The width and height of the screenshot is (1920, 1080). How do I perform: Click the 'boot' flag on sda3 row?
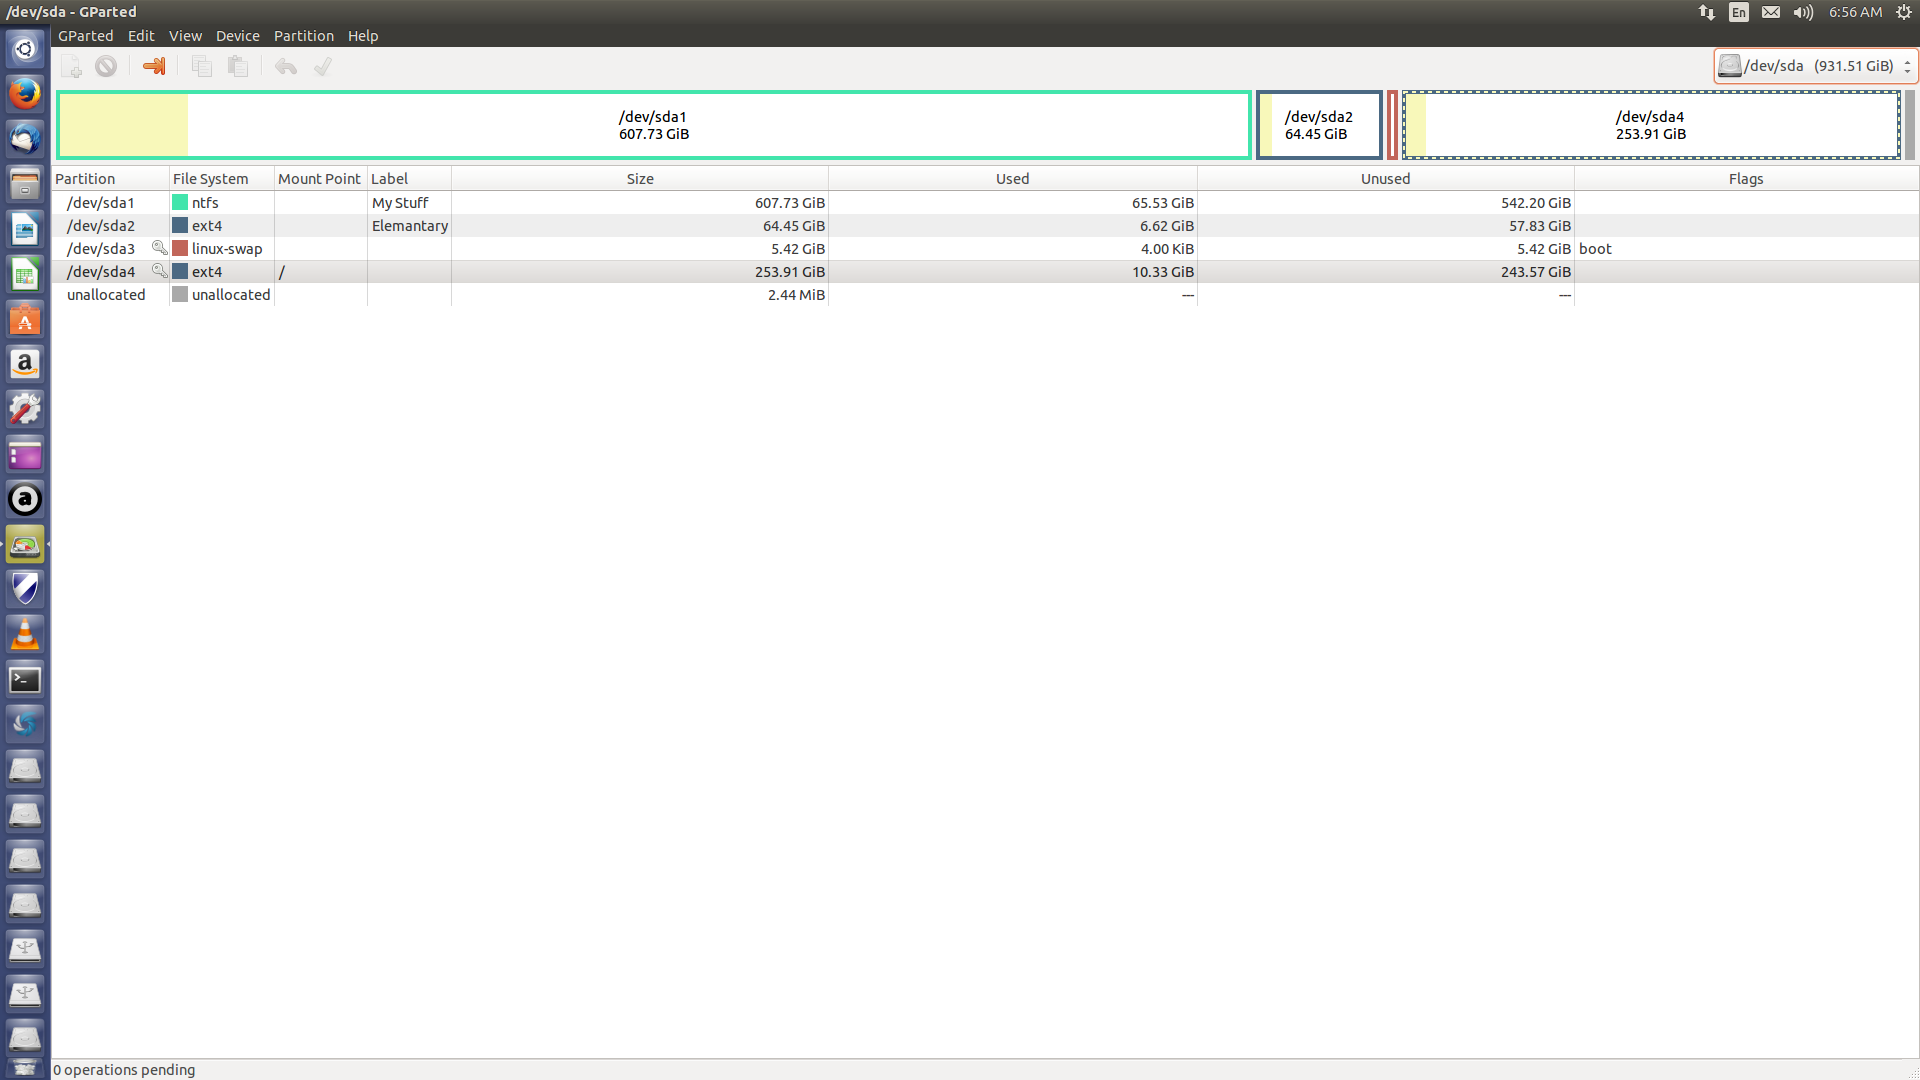(1596, 248)
